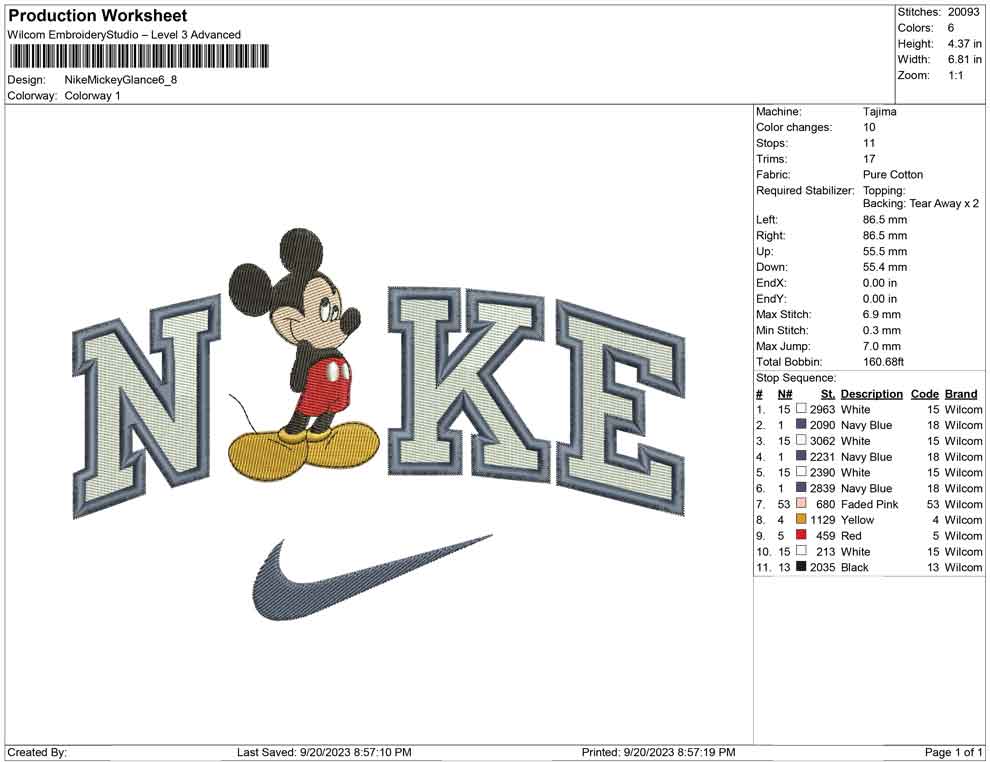Click the Printed timestamp in footer
The image size is (990, 762).
click(x=659, y=752)
